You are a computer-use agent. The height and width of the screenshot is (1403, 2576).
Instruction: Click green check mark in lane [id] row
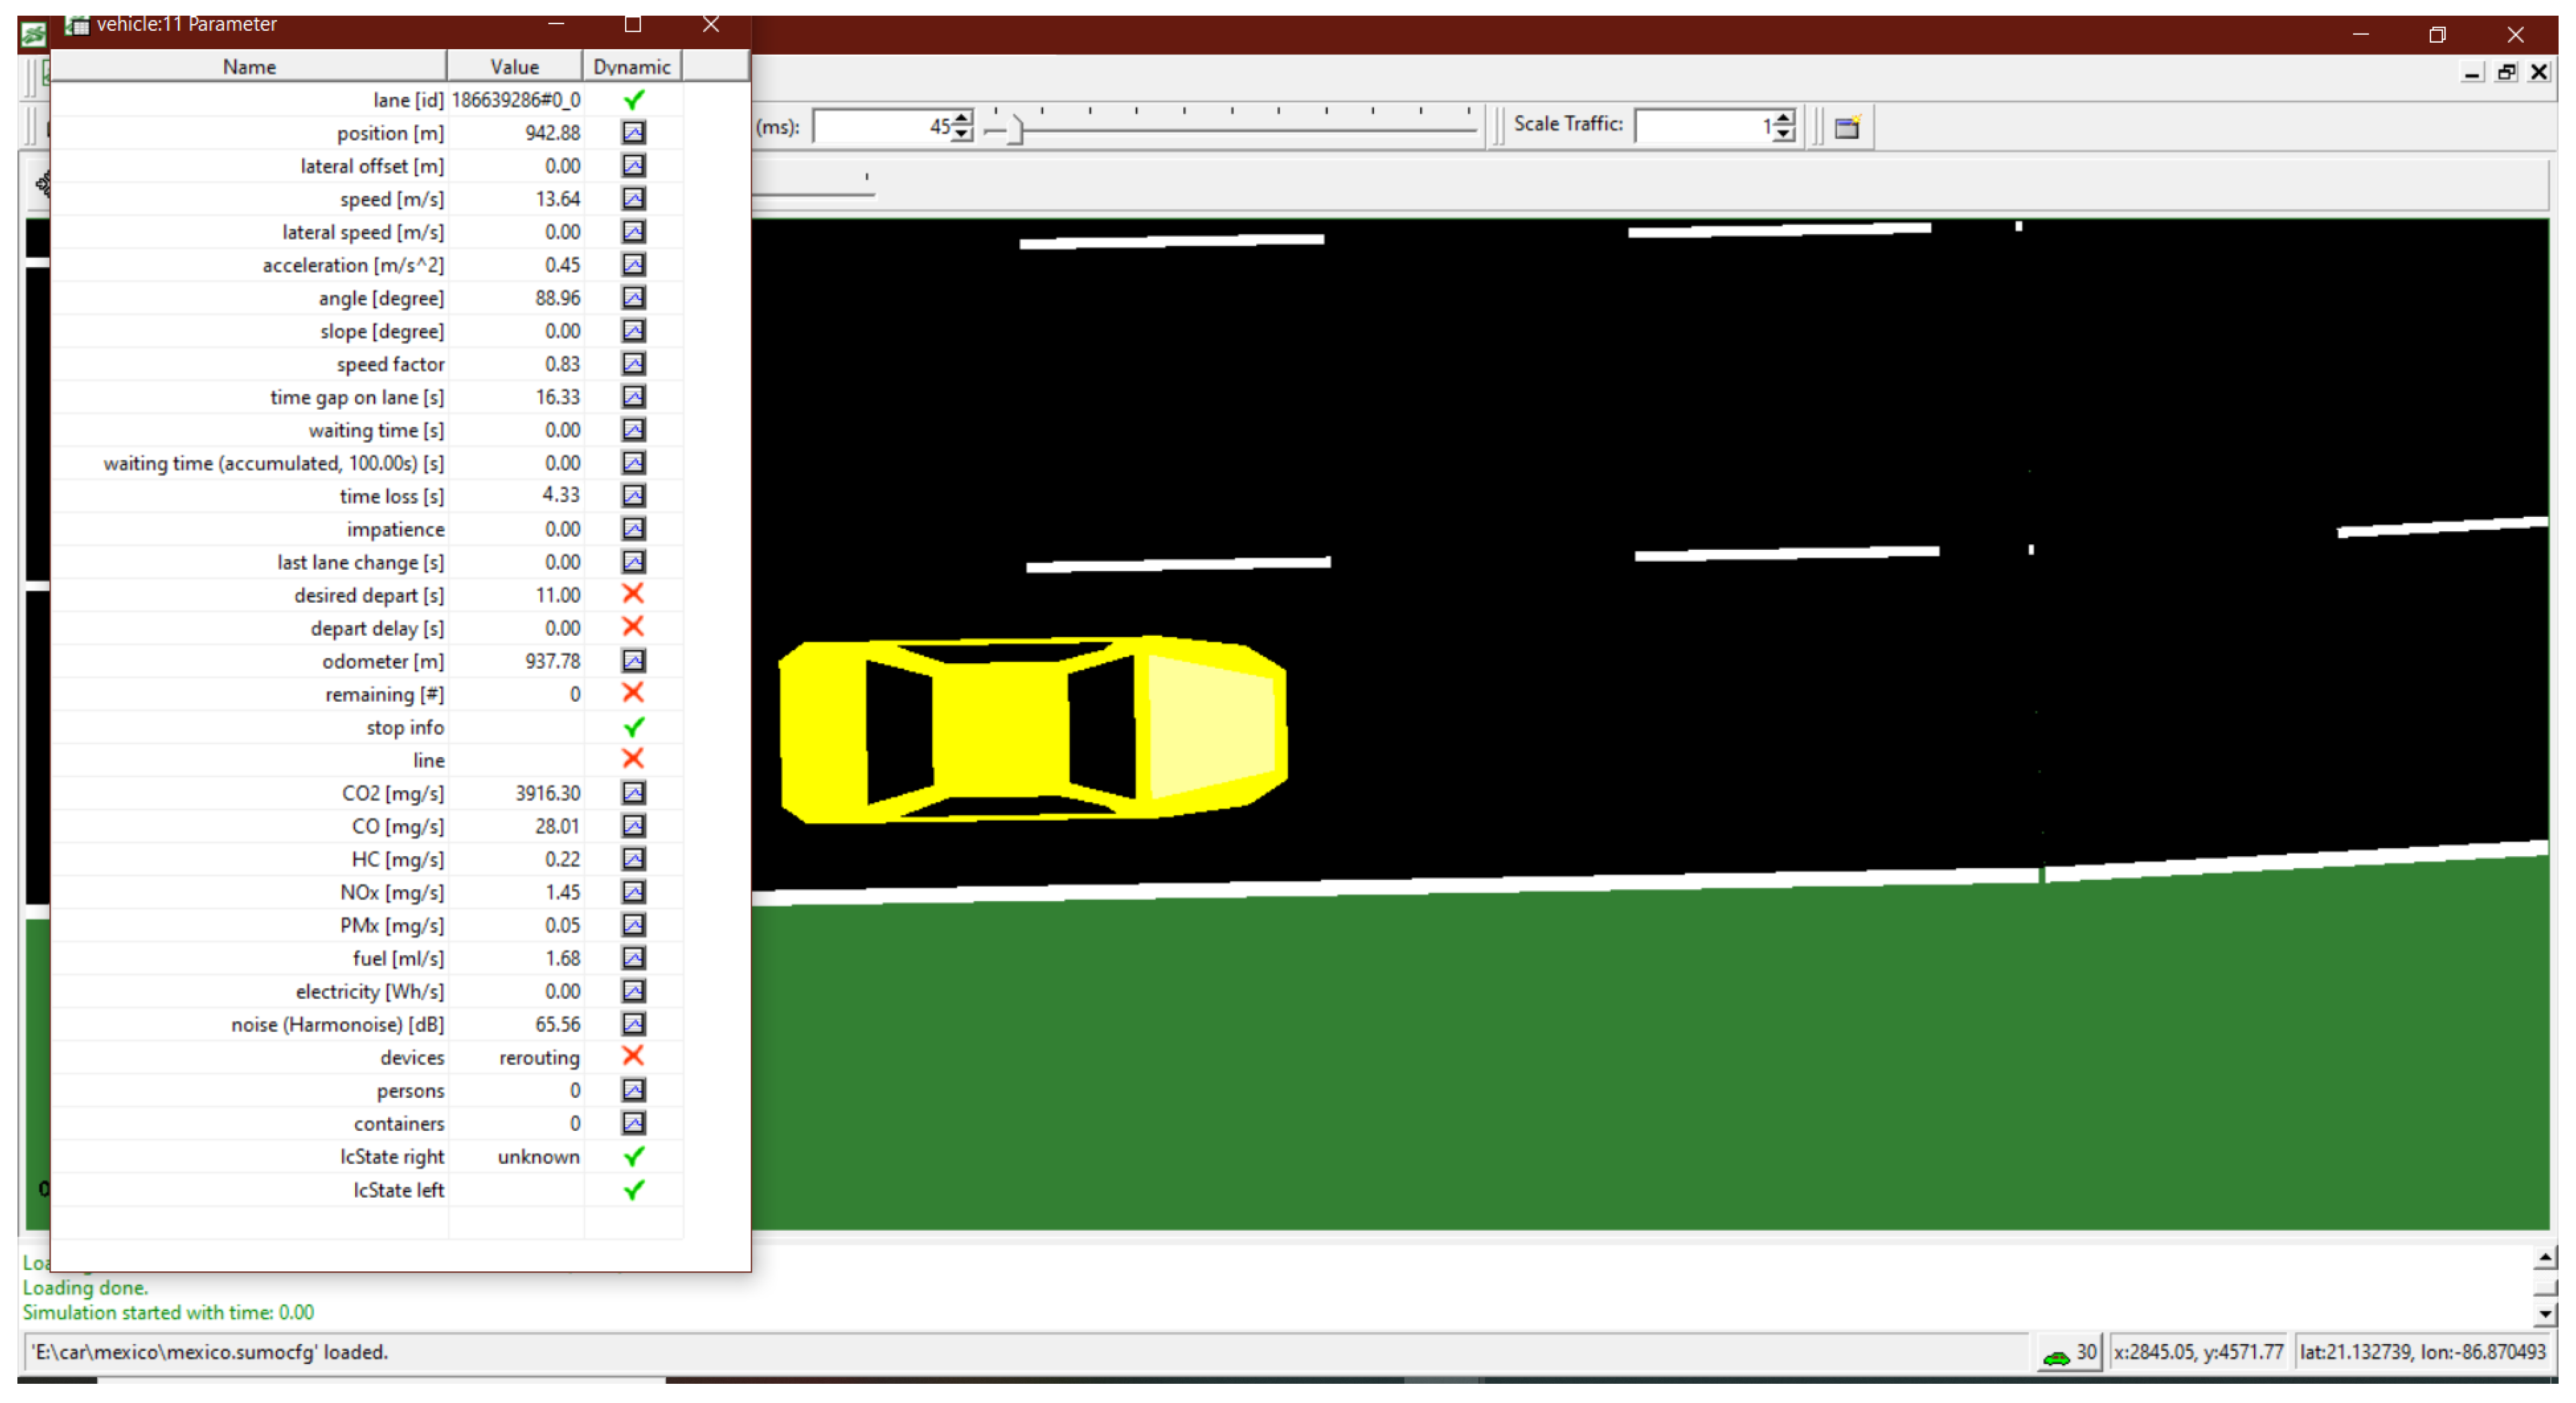click(x=633, y=99)
